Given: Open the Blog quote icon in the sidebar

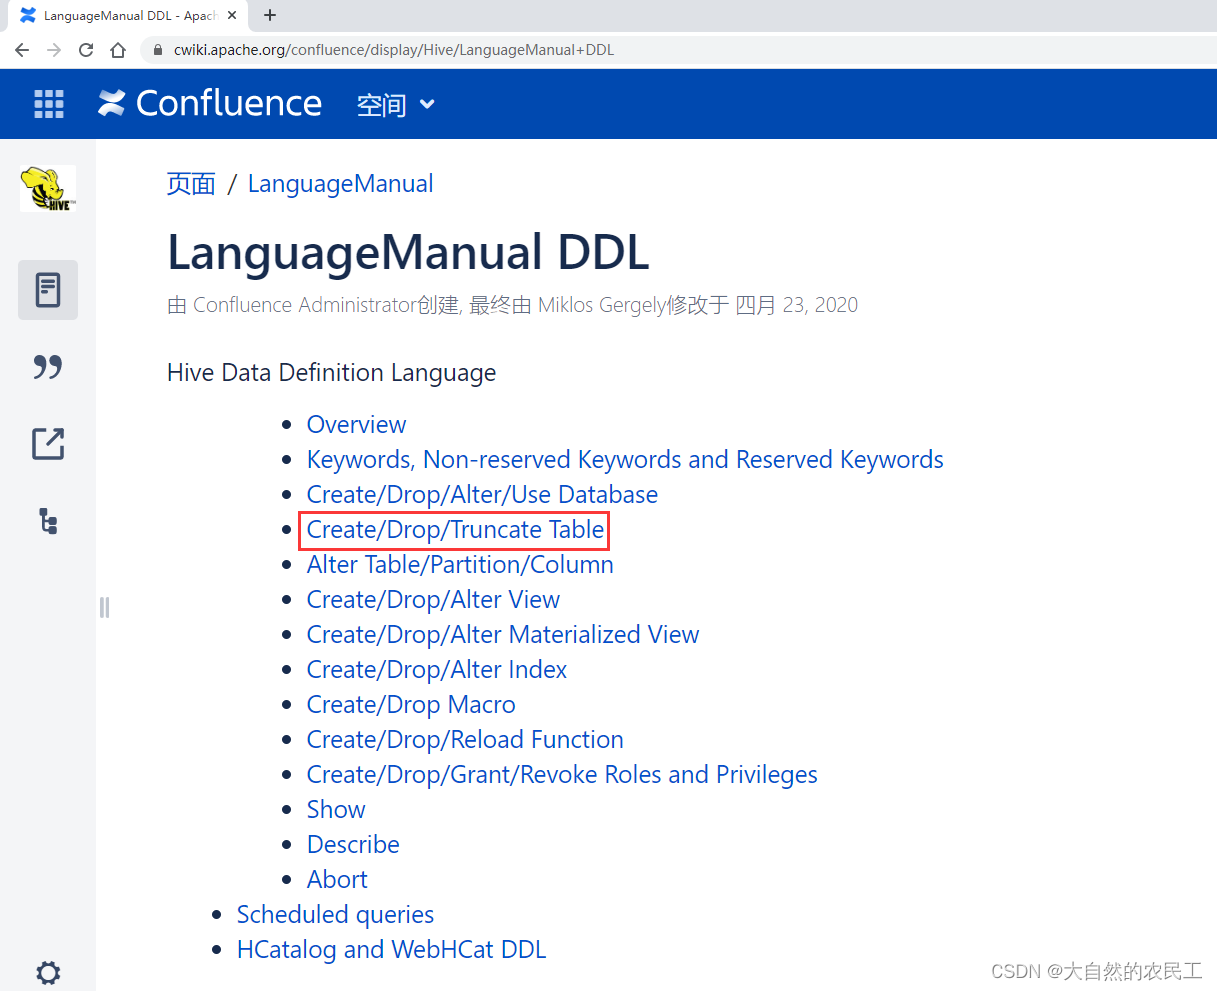Looking at the screenshot, I should [x=48, y=367].
